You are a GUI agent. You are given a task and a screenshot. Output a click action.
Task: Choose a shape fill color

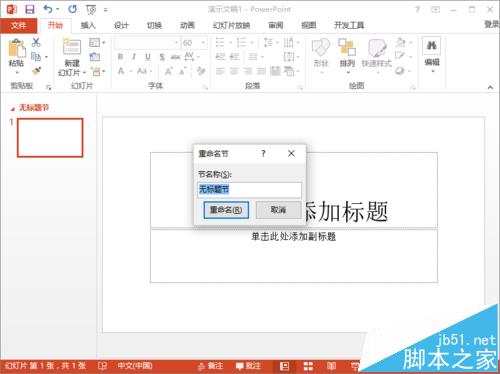[401, 42]
